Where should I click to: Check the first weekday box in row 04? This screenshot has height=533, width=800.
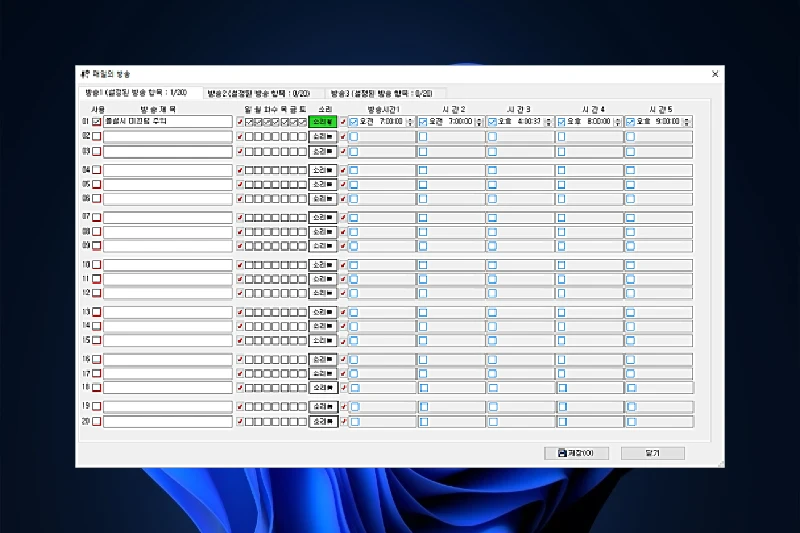pyautogui.click(x=250, y=170)
